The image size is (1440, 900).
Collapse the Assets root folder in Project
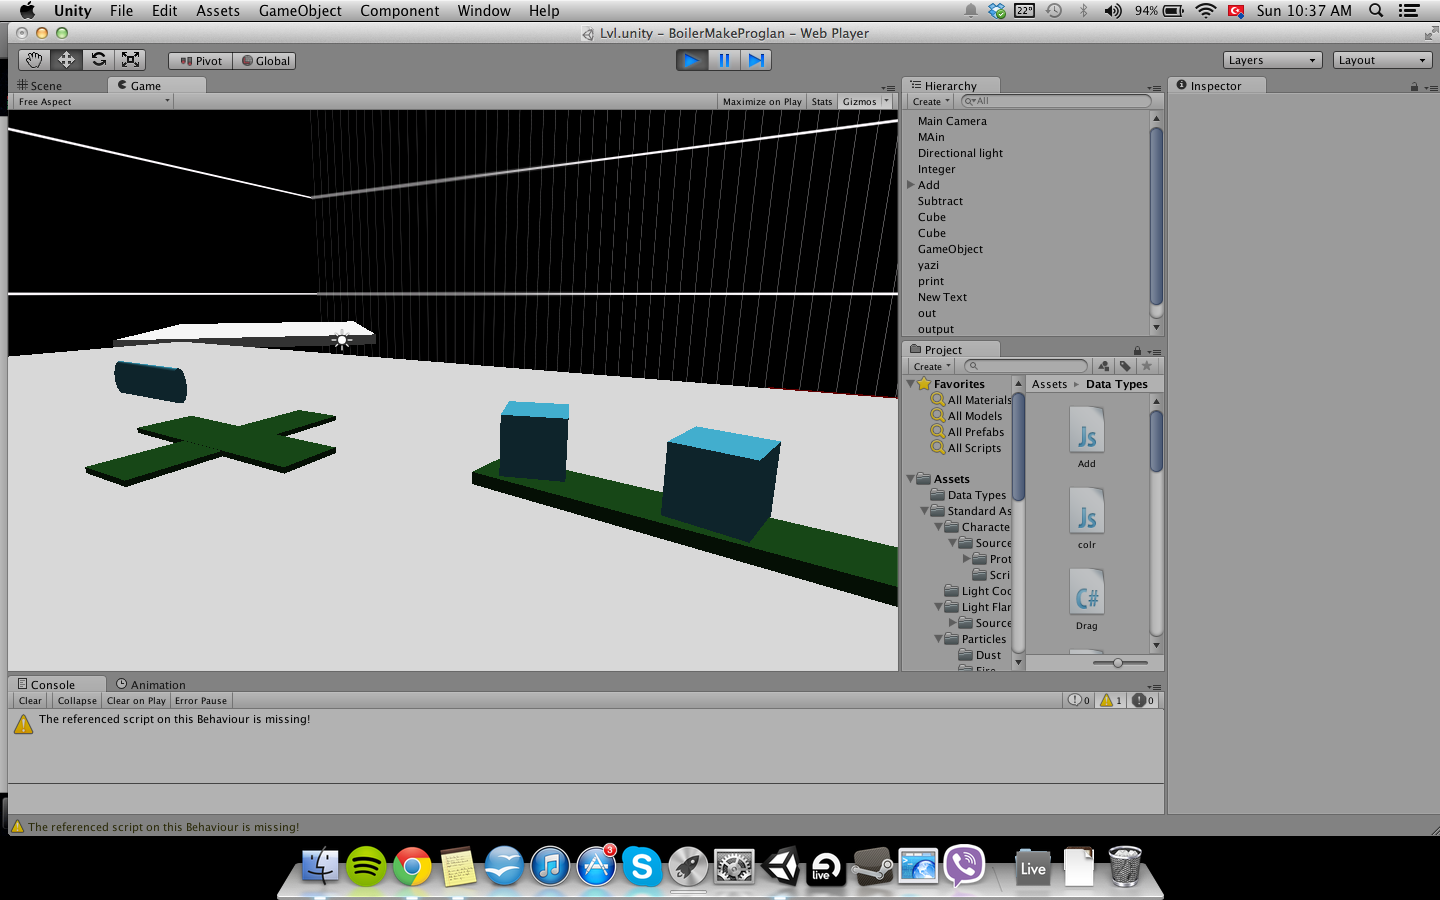(911, 479)
